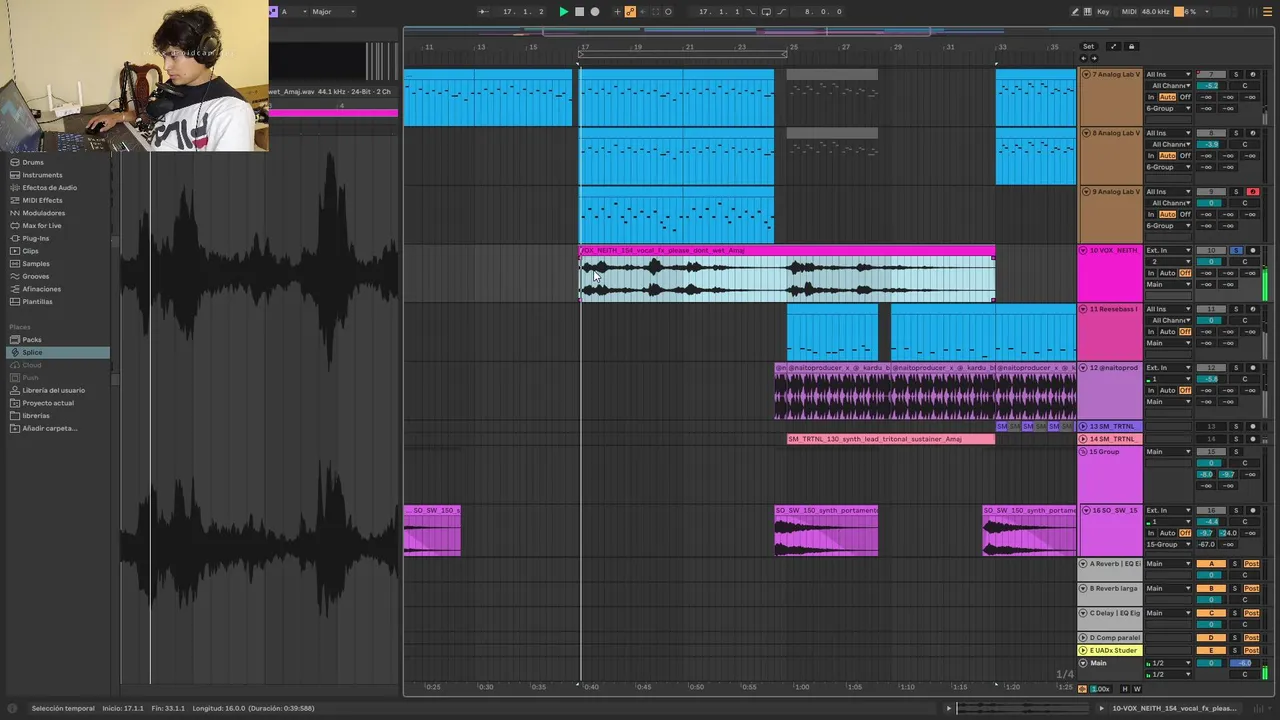Image resolution: width=1280 pixels, height=720 pixels.
Task: Fold track 16 SO_SW_15
Action: point(1085,510)
